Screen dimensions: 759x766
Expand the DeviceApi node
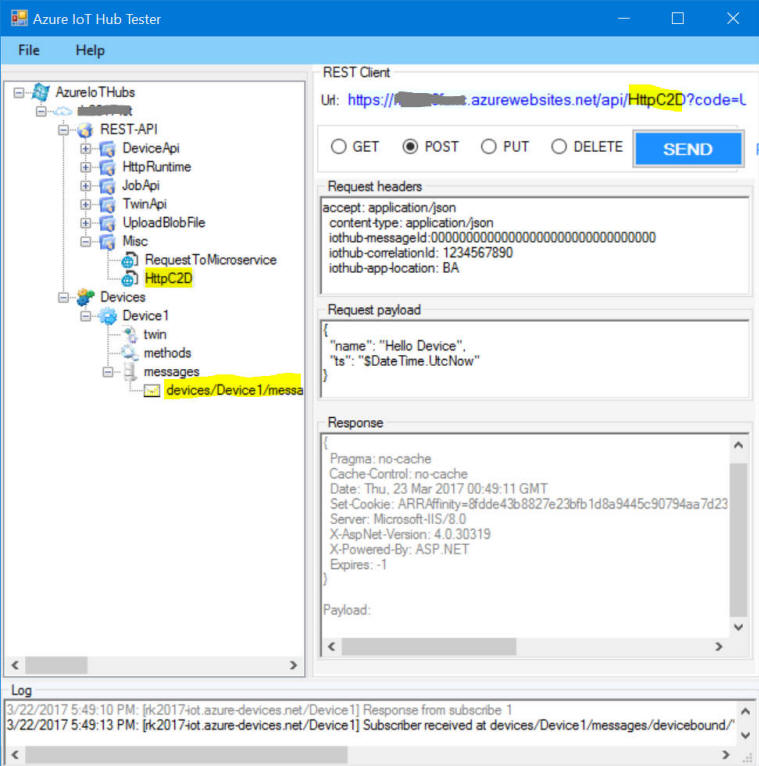tap(85, 148)
